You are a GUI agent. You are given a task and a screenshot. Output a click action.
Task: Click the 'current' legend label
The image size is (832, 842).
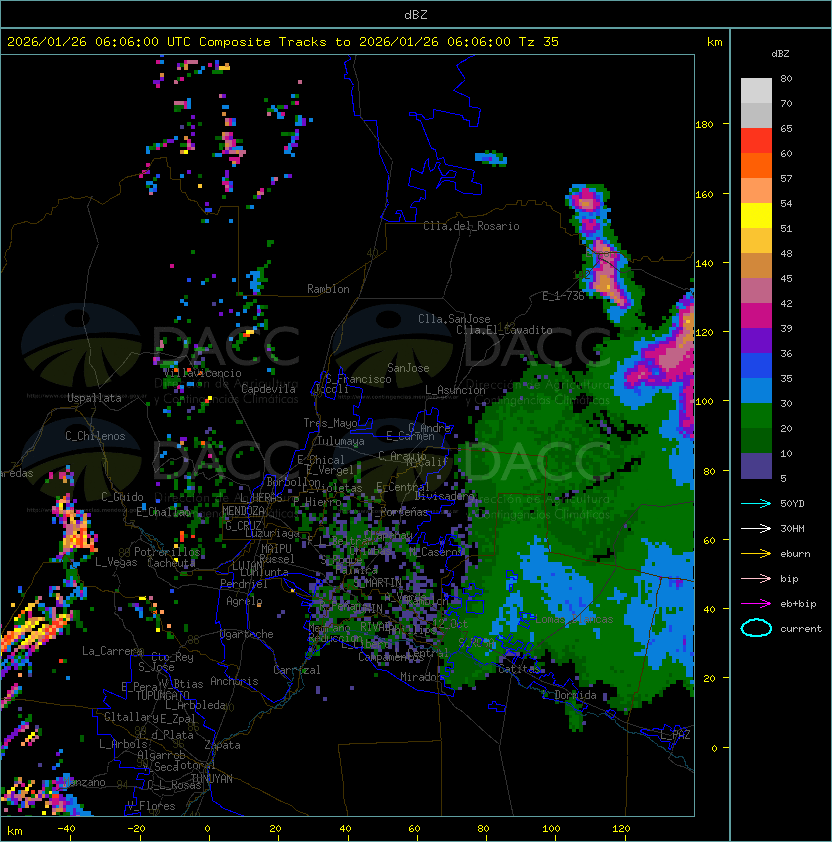(x=801, y=628)
